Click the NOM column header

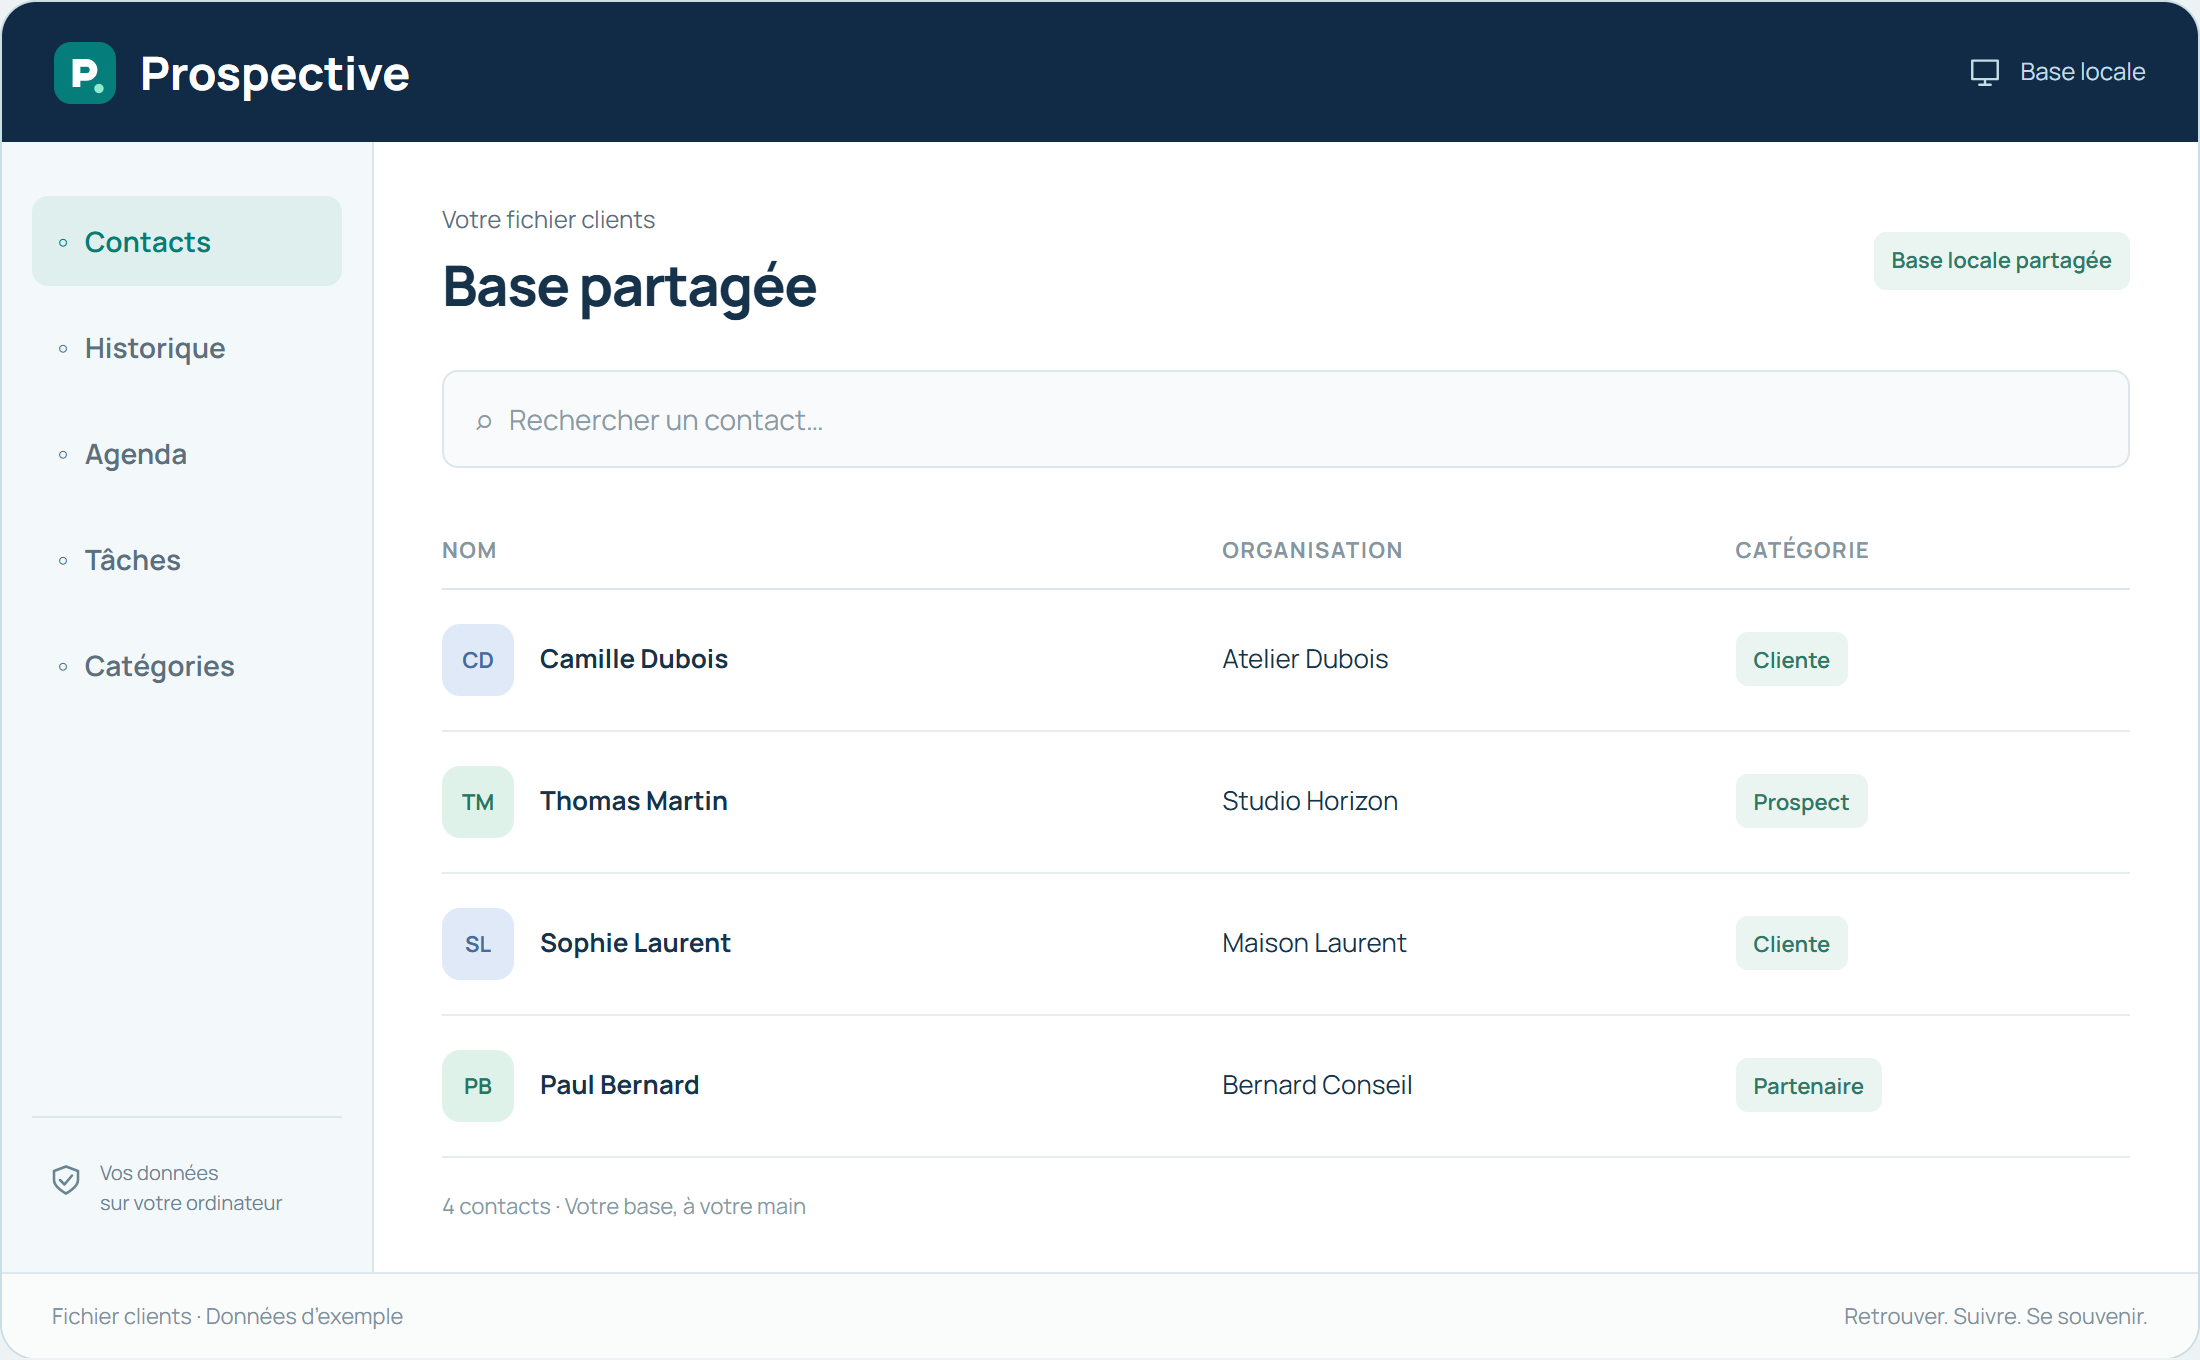click(x=469, y=550)
